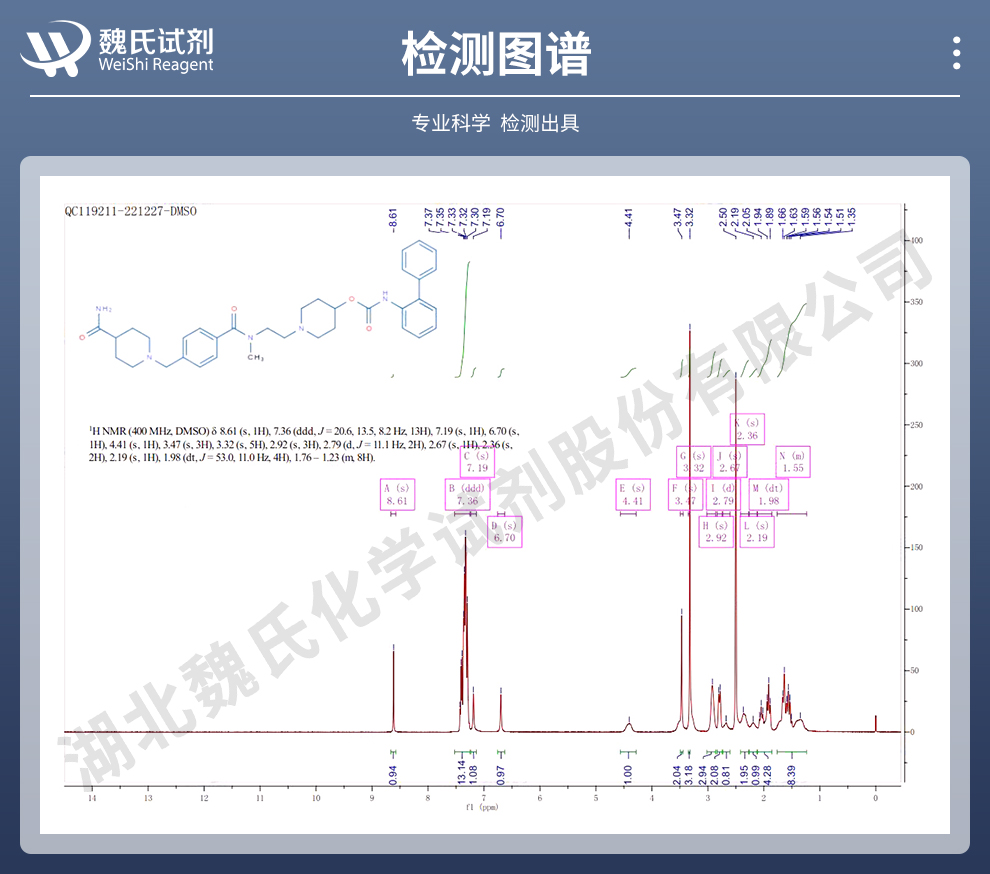990x874 pixels.
Task: Select peak label A (s) 8.61
Action: tap(397, 494)
